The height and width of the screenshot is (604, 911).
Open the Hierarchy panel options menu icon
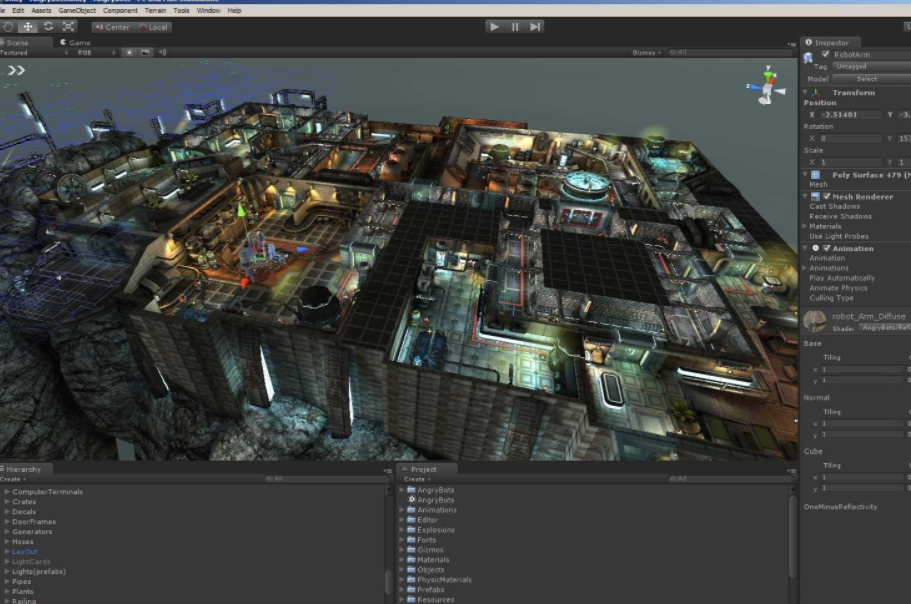(x=388, y=470)
